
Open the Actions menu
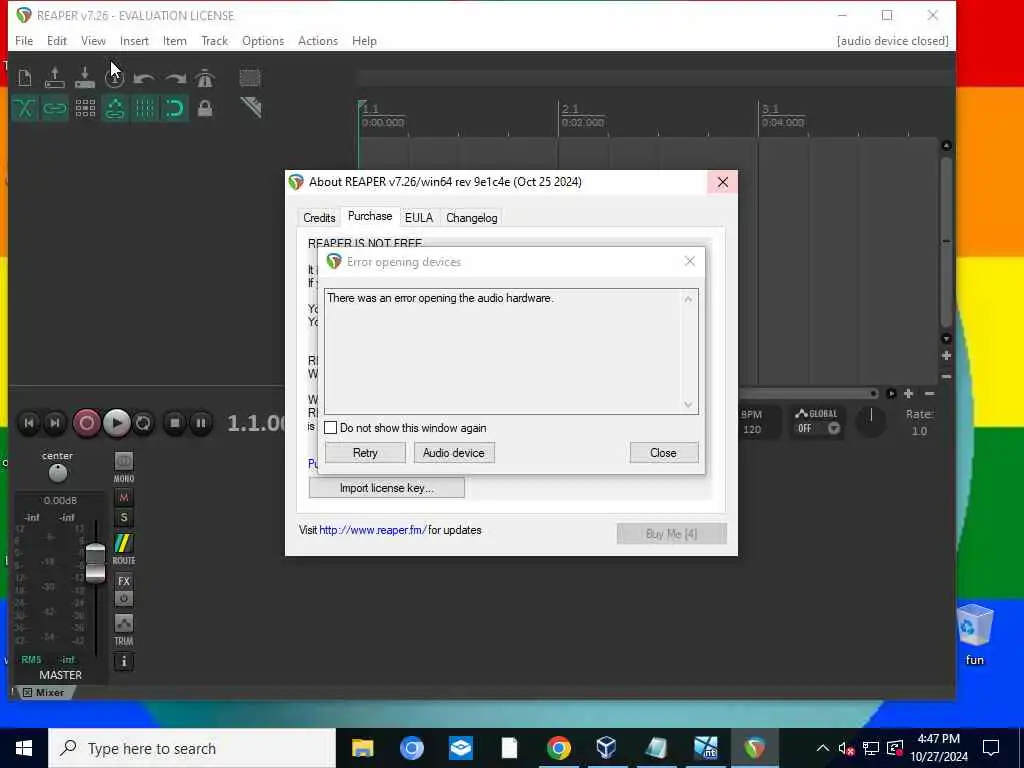318,40
